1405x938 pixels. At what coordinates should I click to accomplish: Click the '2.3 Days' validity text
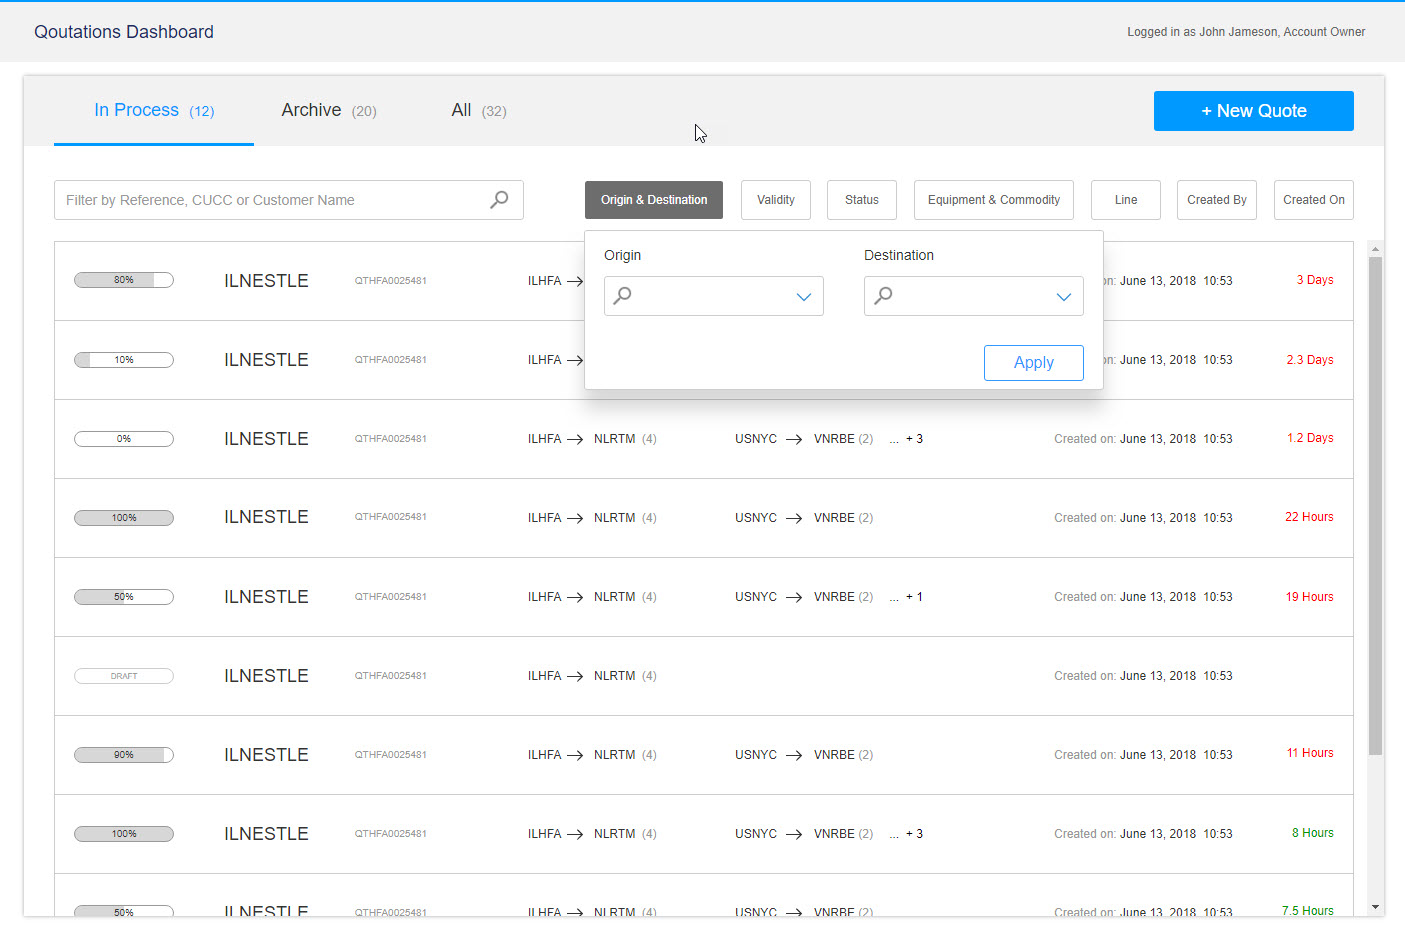point(1310,360)
